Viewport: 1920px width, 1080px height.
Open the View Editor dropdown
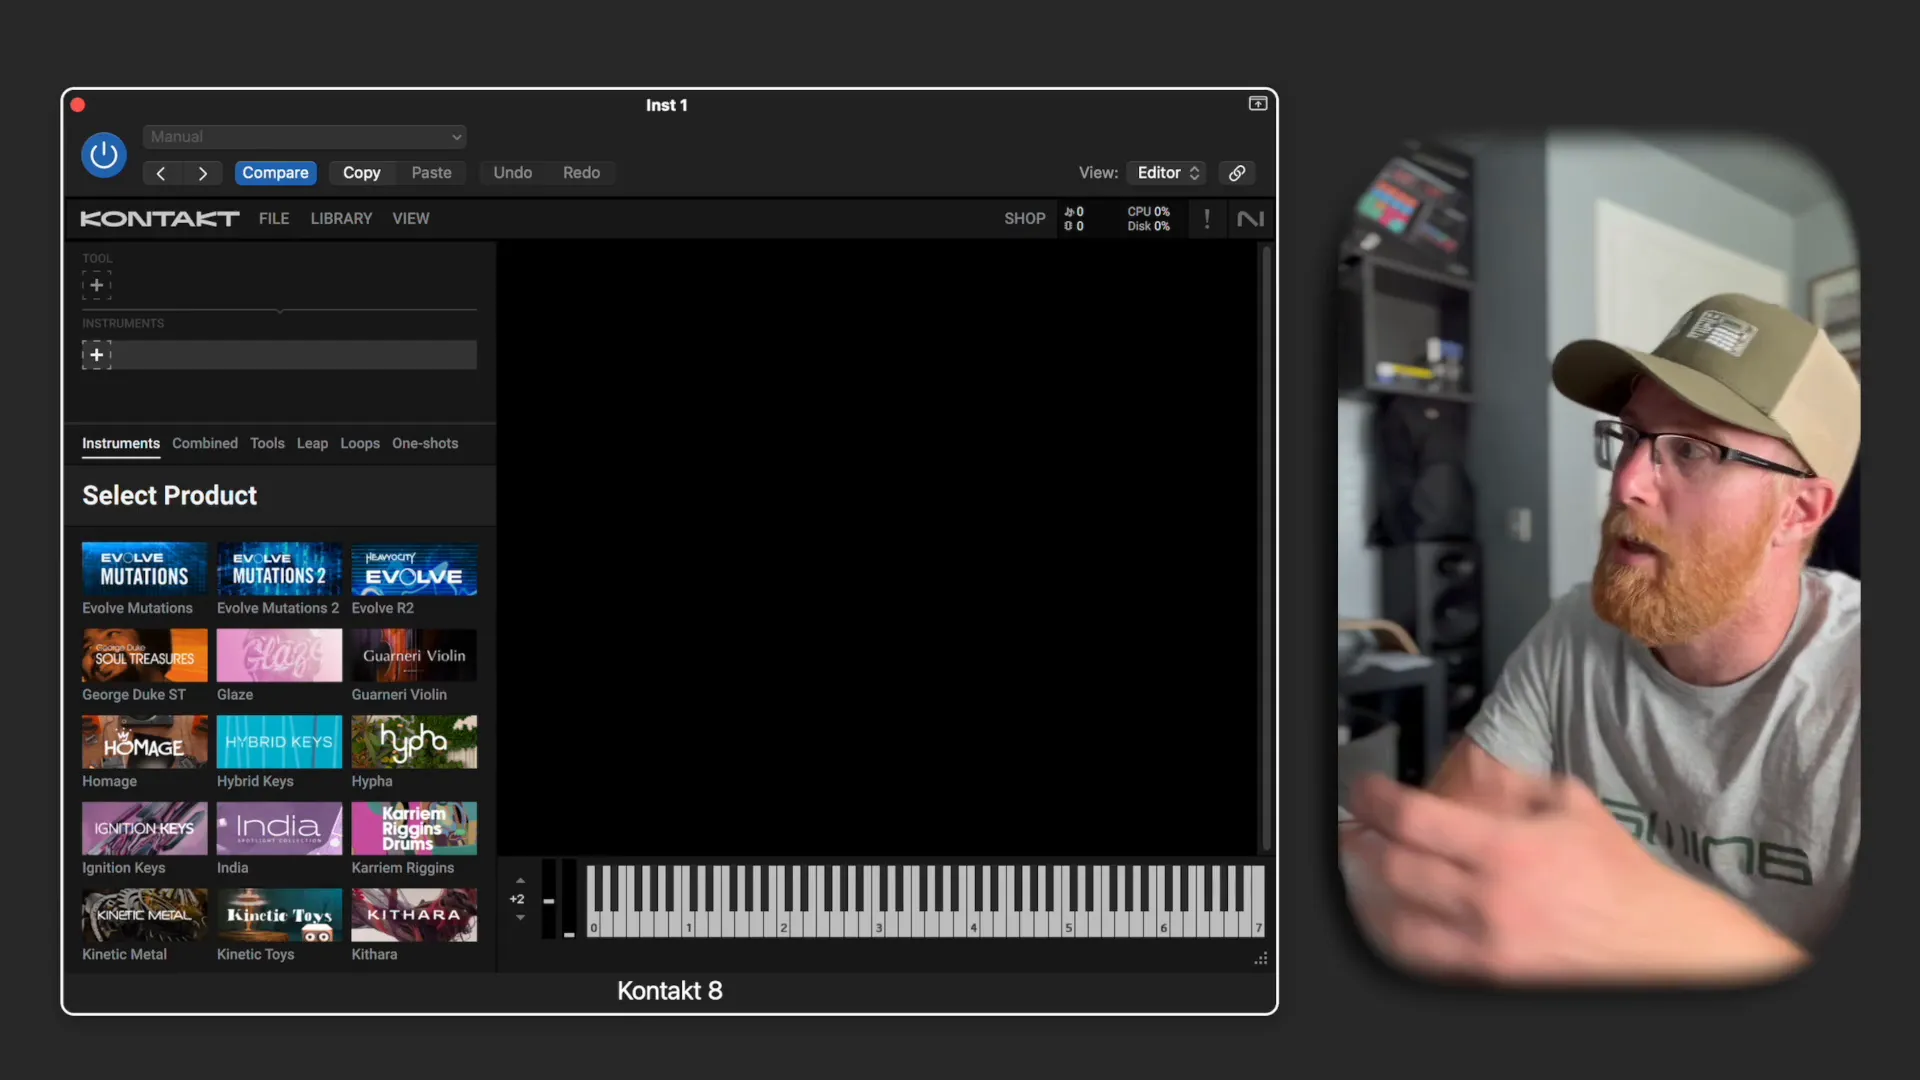[1167, 173]
